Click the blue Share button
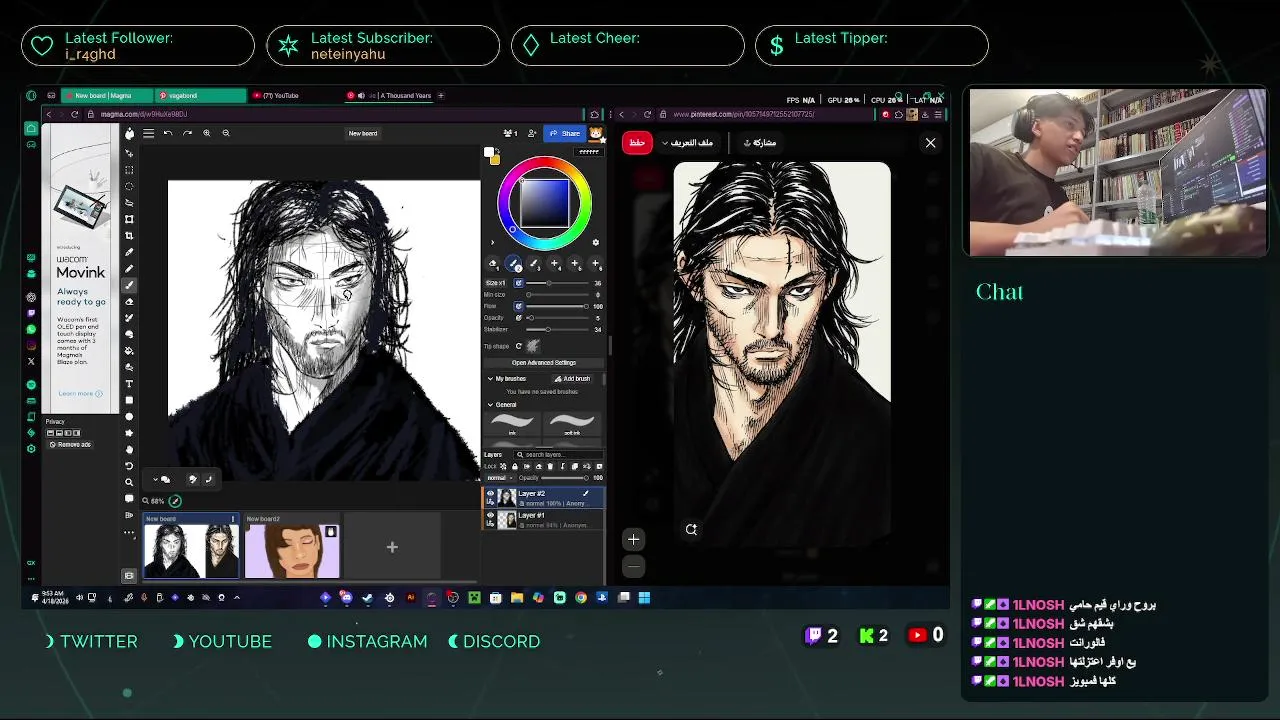Image resolution: width=1280 pixels, height=720 pixels. click(565, 133)
